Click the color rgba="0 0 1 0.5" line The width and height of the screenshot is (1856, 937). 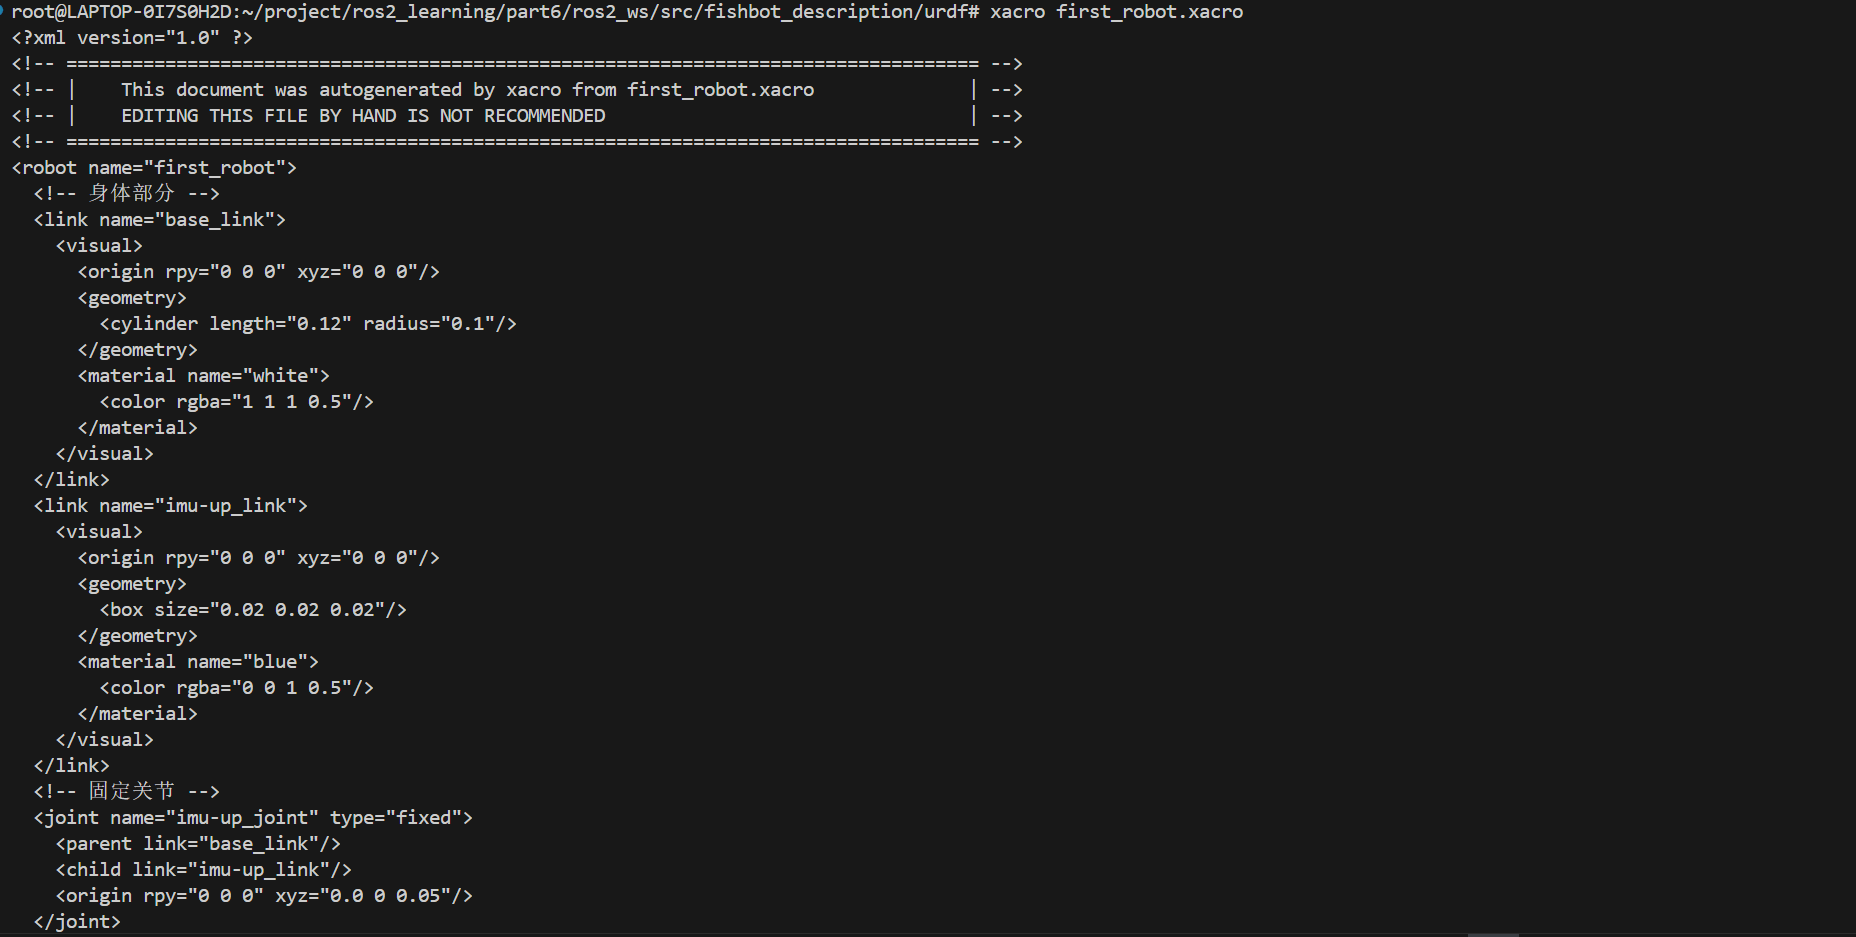point(237,688)
